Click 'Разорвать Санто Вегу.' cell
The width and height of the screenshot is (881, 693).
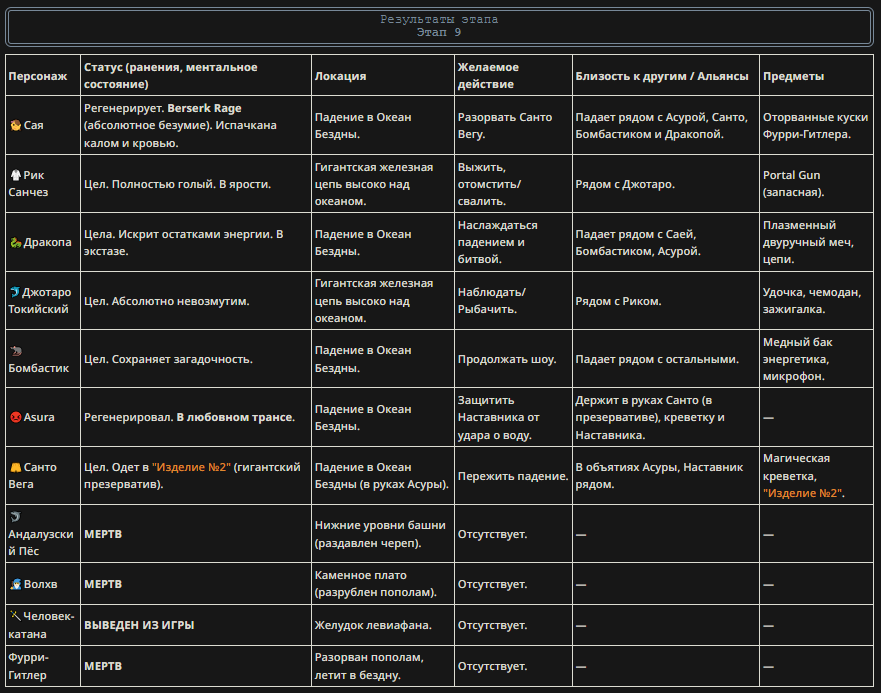click(513, 125)
